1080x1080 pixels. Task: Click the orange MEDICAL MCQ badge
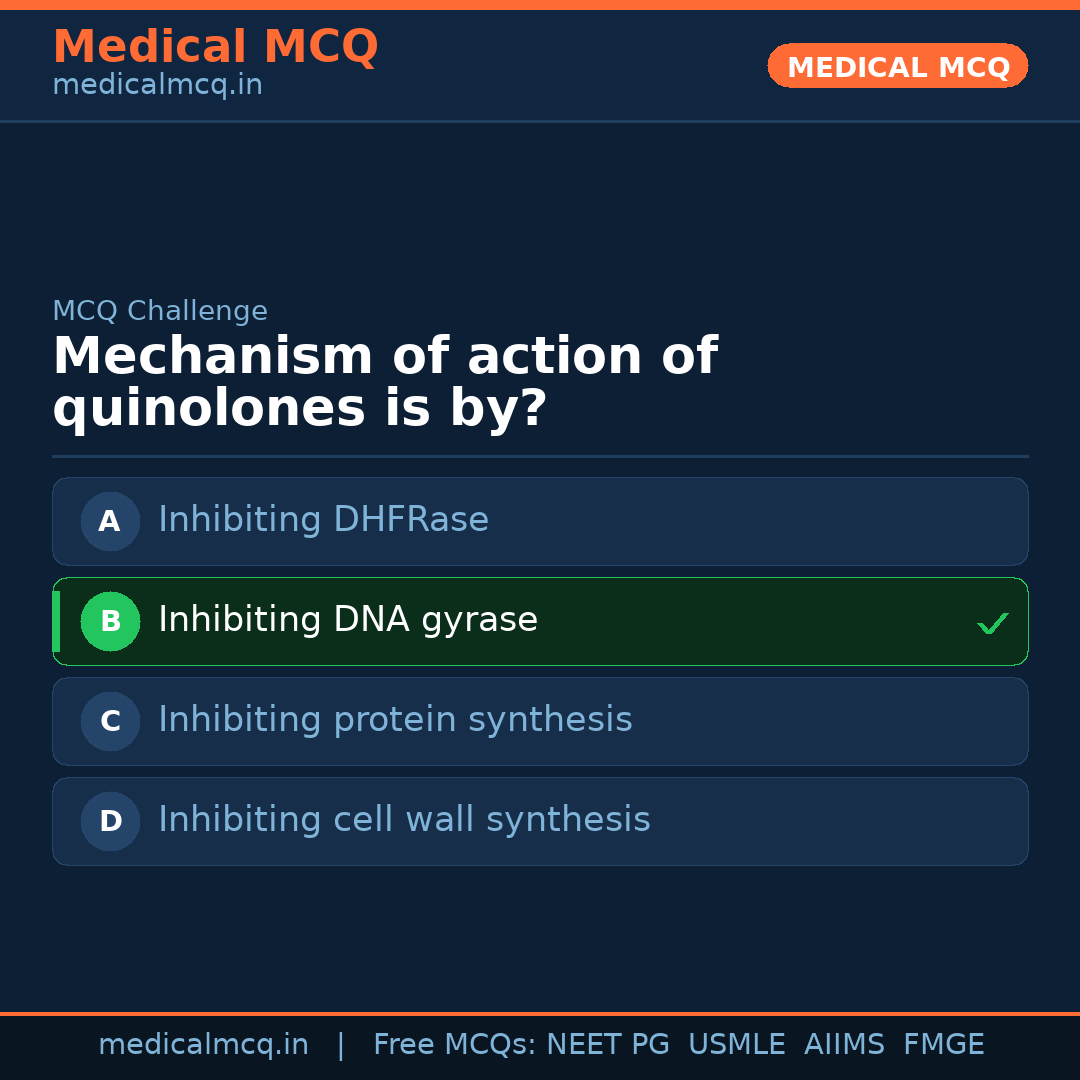click(x=897, y=66)
